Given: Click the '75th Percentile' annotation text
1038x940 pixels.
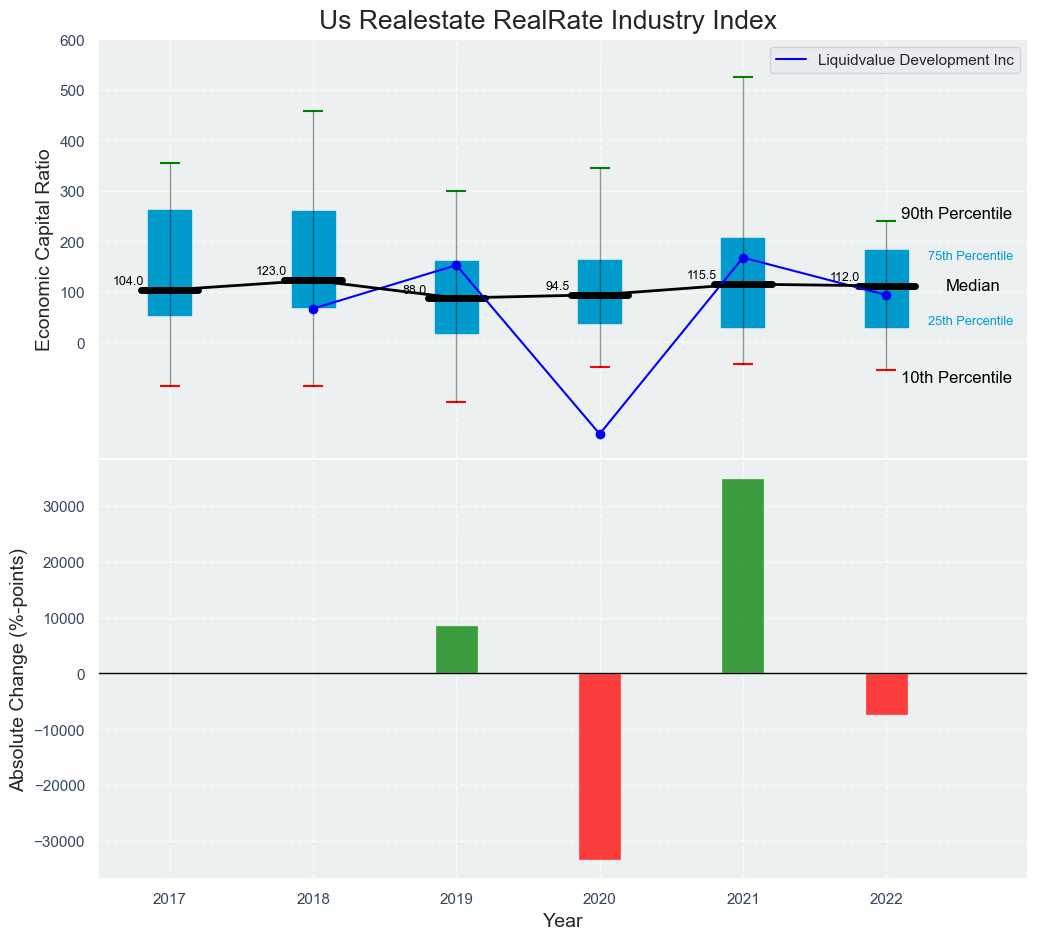Looking at the screenshot, I should (x=970, y=257).
